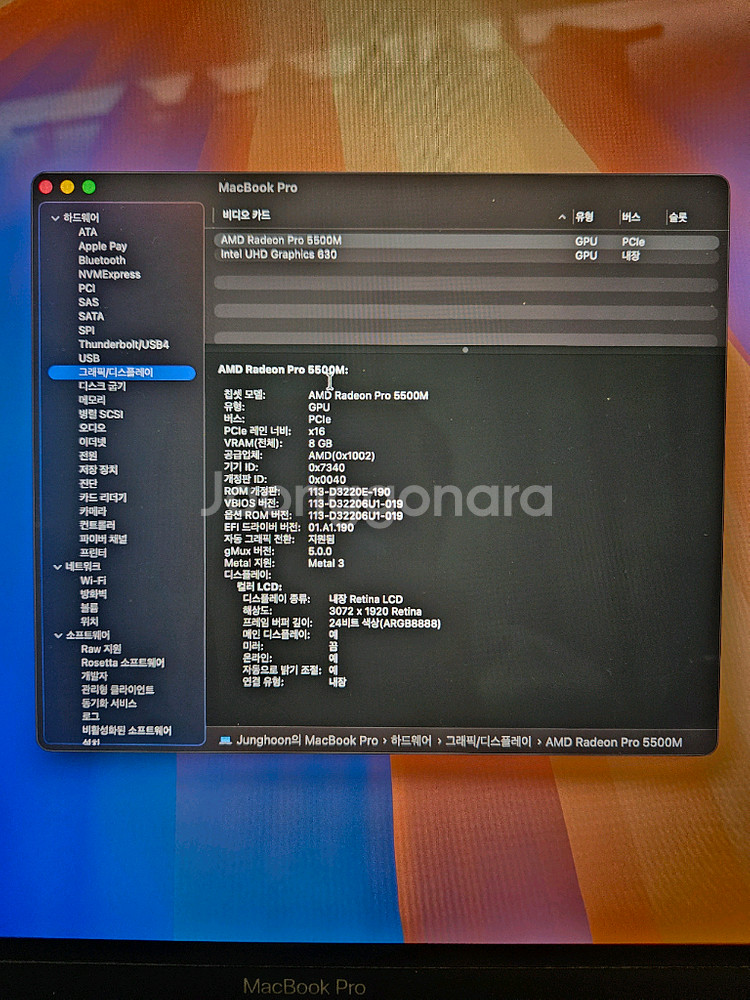Click the computer icon in path bar
Image resolution: width=750 pixels, height=1000 pixels.
point(225,740)
